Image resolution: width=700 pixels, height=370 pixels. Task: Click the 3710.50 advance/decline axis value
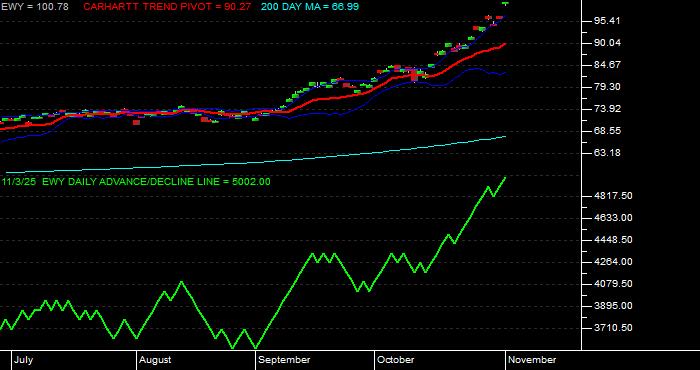(x=614, y=328)
